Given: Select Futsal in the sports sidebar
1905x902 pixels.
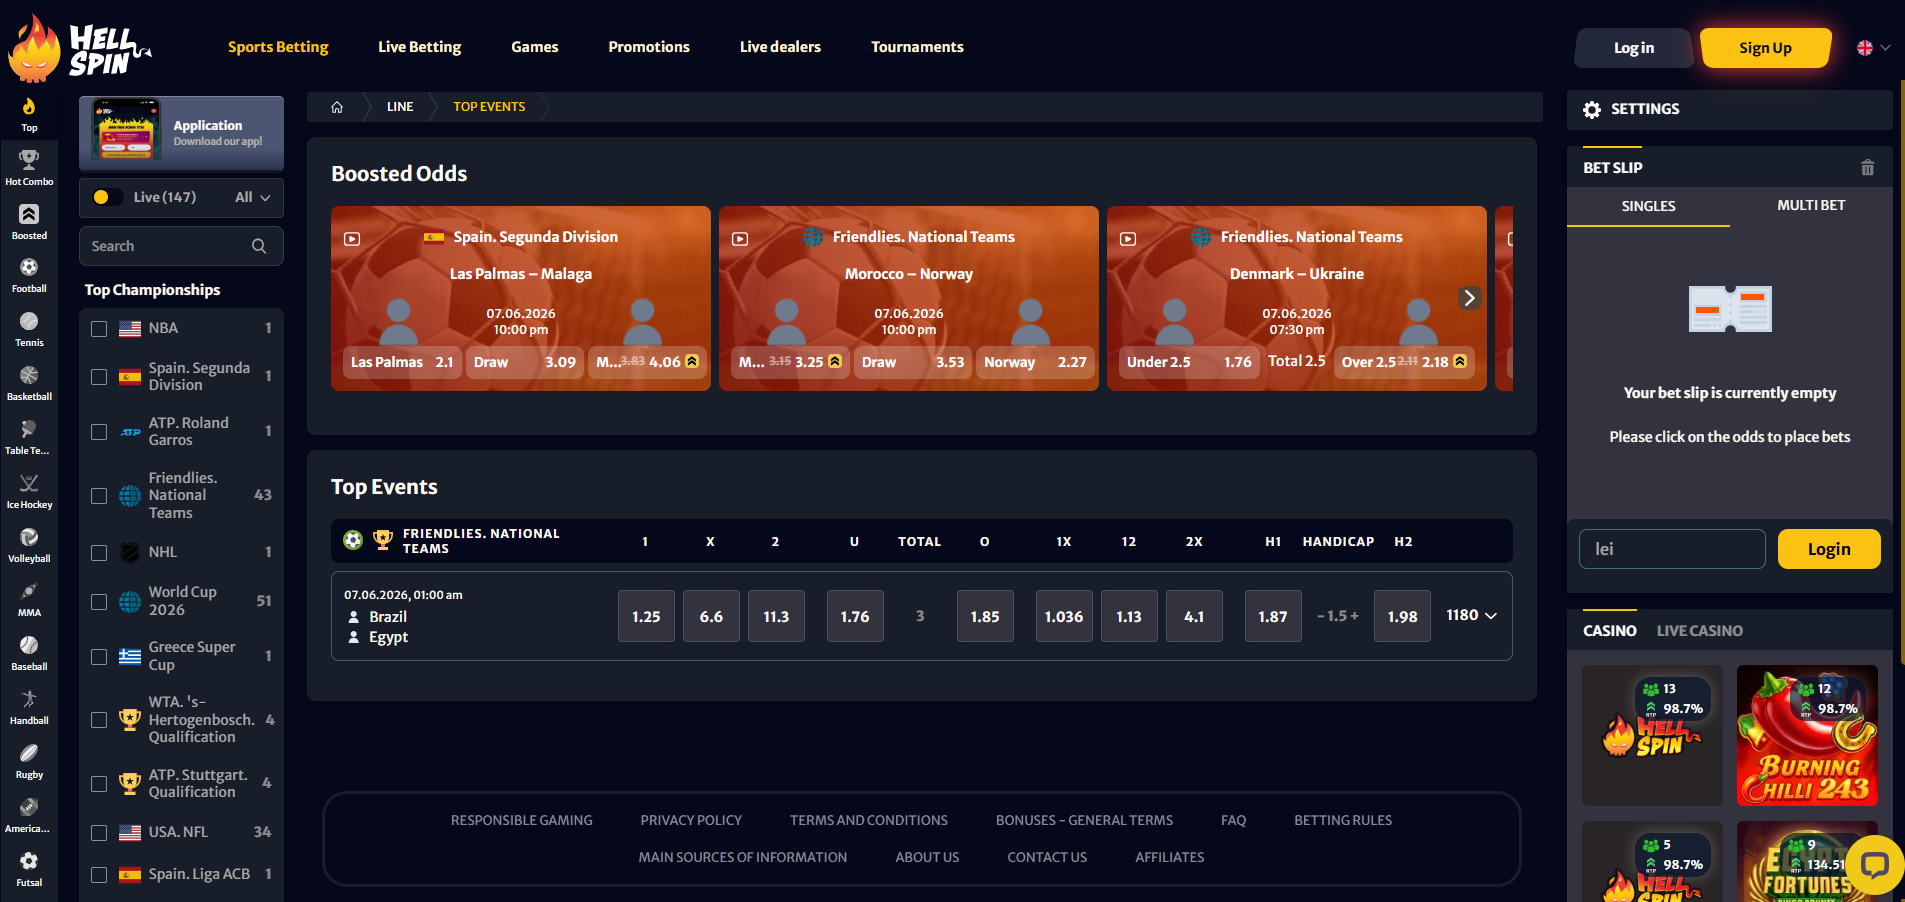Looking at the screenshot, I should [29, 869].
